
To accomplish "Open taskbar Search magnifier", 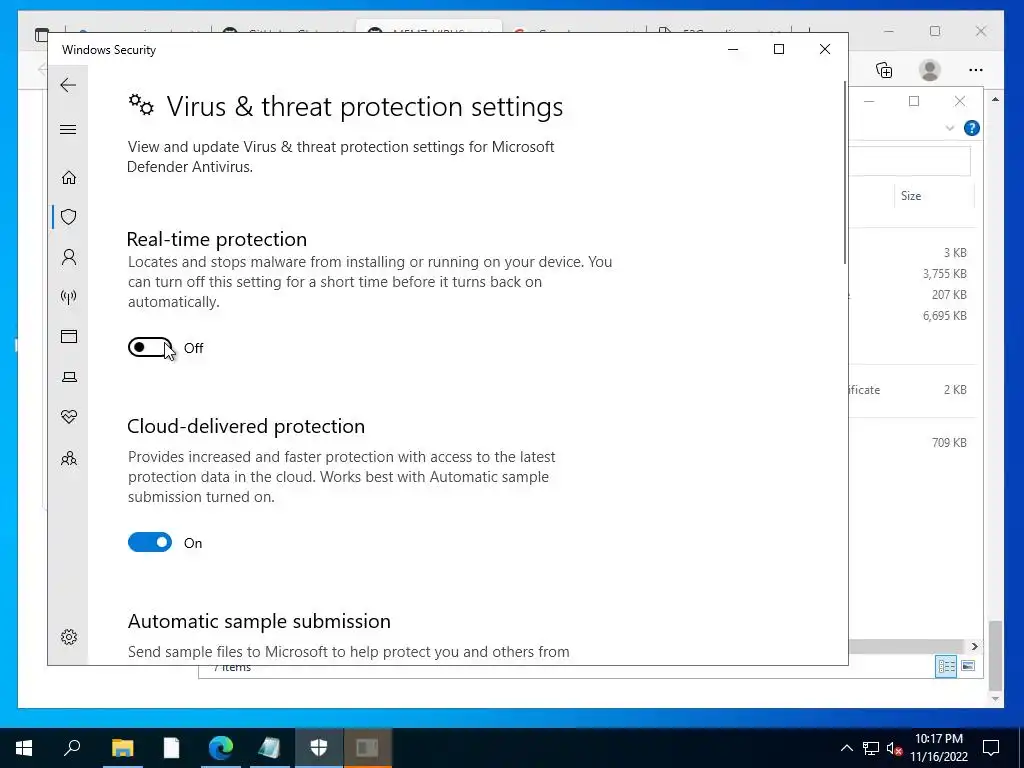I will [72, 747].
